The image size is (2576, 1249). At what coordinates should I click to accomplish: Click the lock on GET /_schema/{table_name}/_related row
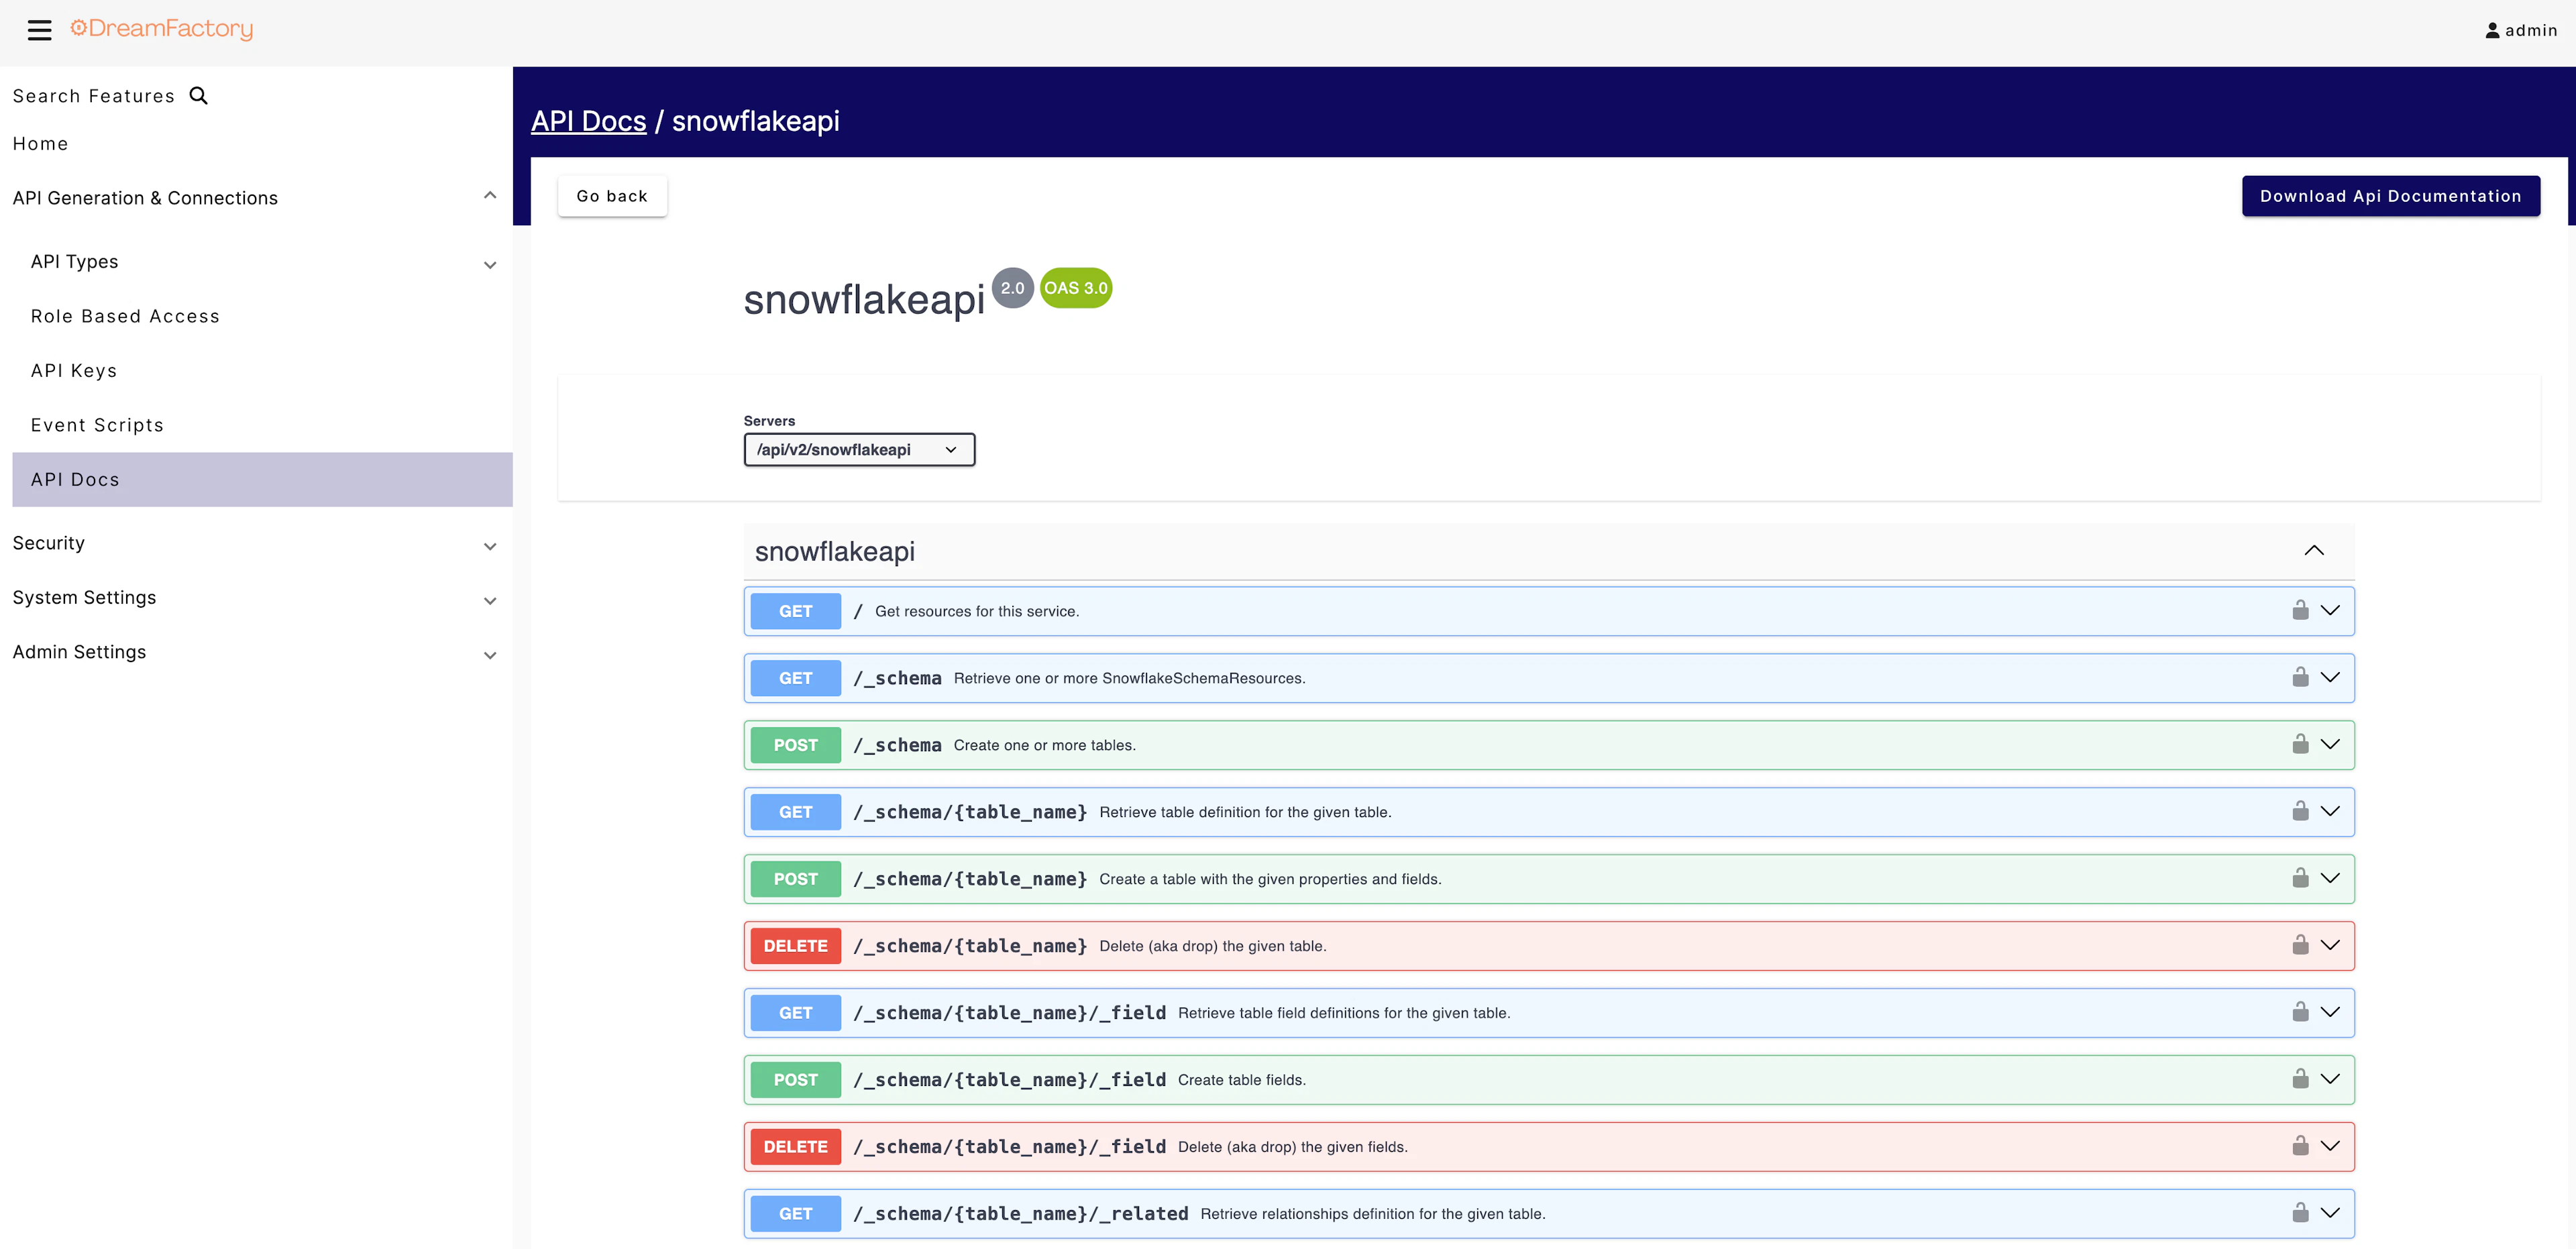tap(2301, 1213)
